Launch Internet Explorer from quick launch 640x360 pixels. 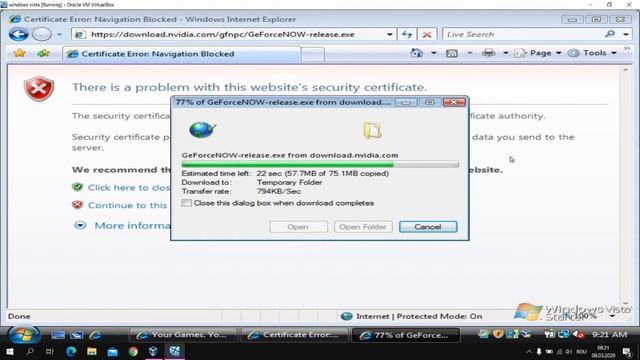95,335
